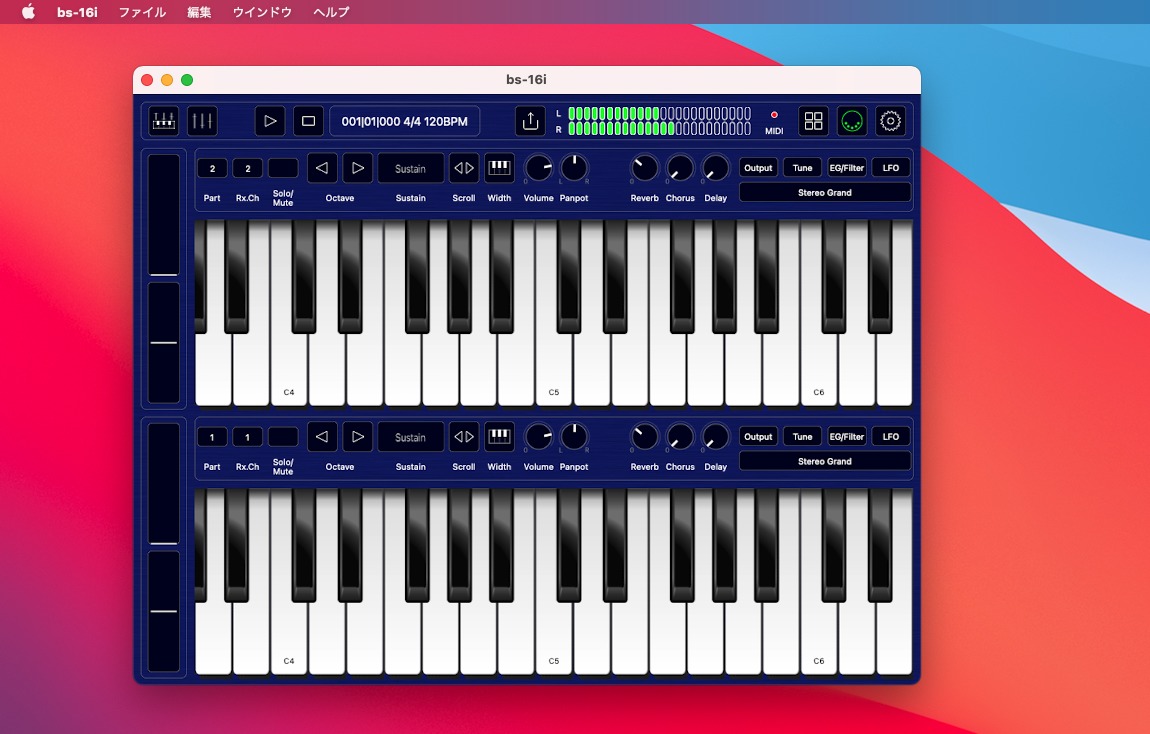Shift upper keyboard octave down
This screenshot has width=1150, height=734.
click(x=321, y=168)
